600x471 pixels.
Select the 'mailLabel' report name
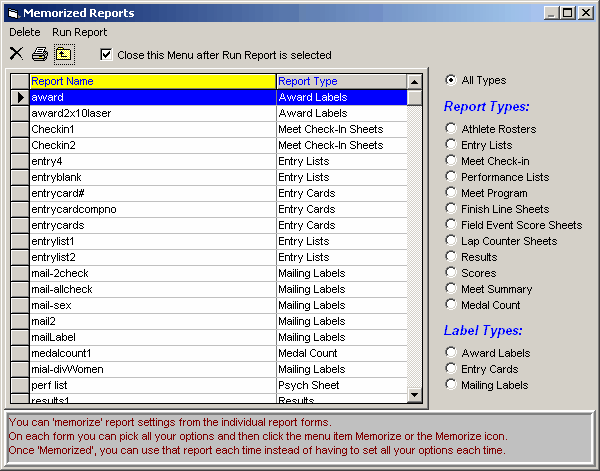coord(153,337)
